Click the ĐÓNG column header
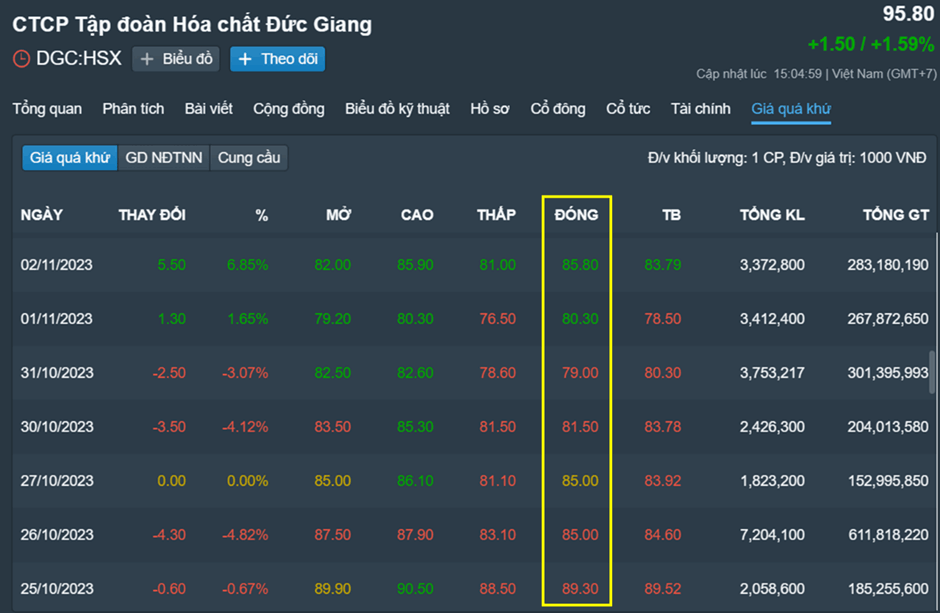This screenshot has height=613, width=940. point(577,215)
